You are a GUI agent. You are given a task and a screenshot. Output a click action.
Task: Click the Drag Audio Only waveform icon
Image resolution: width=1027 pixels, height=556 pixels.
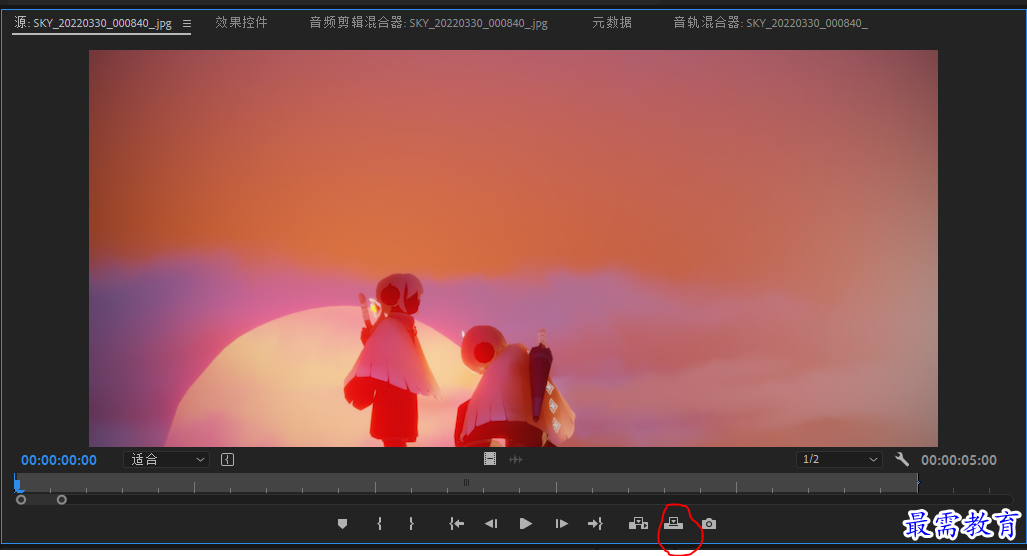516,460
